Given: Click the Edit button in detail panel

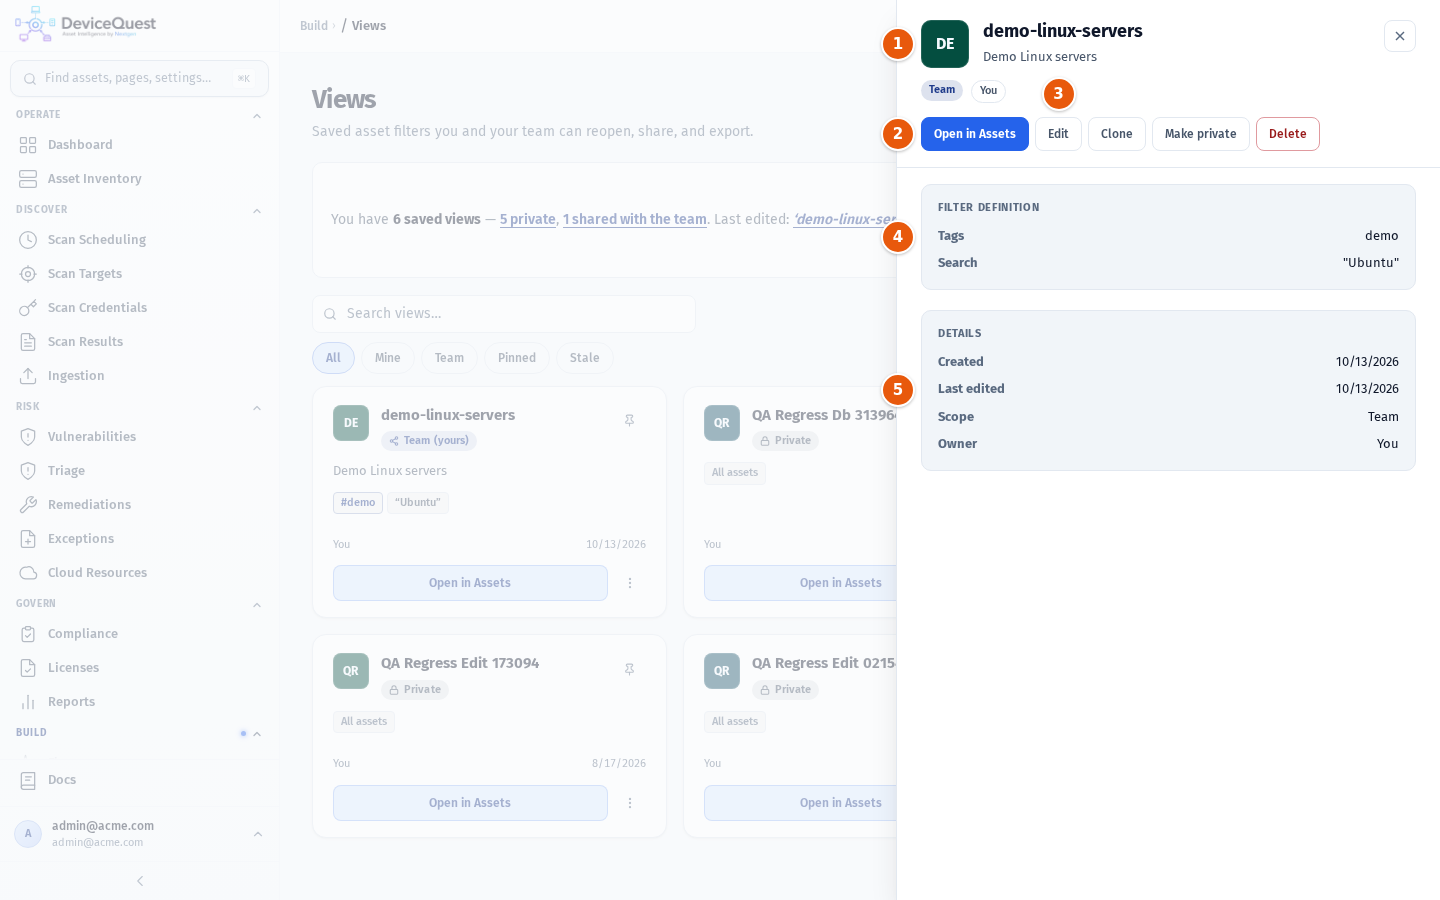Looking at the screenshot, I should (x=1058, y=134).
